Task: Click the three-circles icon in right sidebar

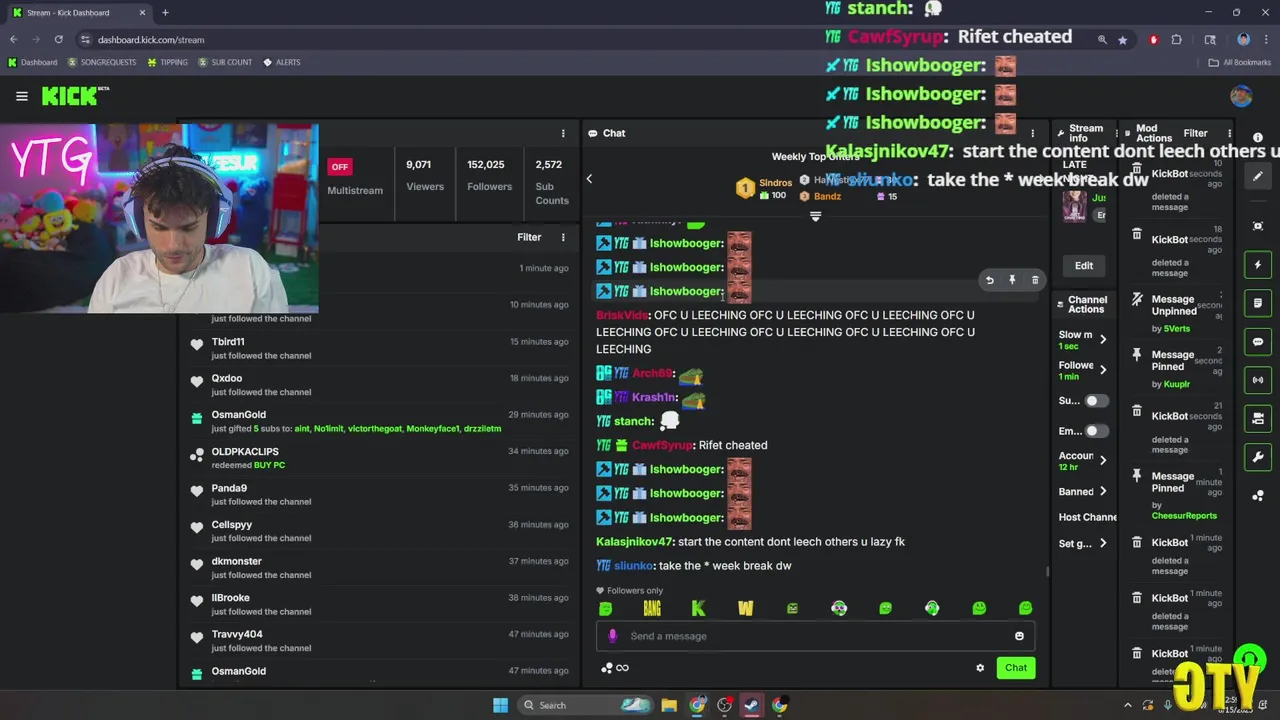Action: (1258, 496)
